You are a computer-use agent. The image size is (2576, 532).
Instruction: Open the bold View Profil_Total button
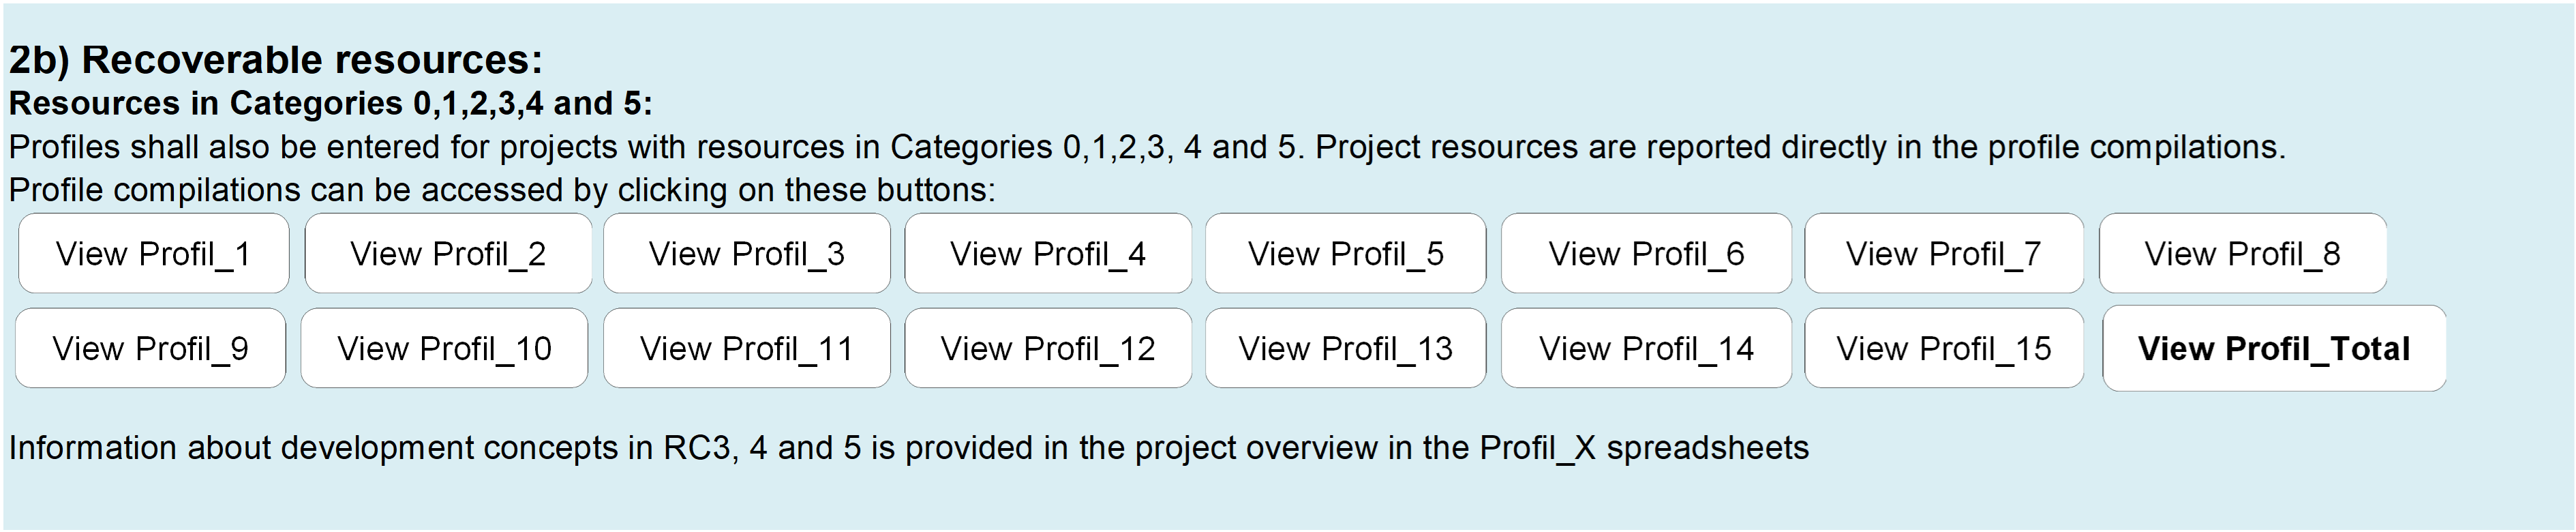pyautogui.click(x=2275, y=348)
